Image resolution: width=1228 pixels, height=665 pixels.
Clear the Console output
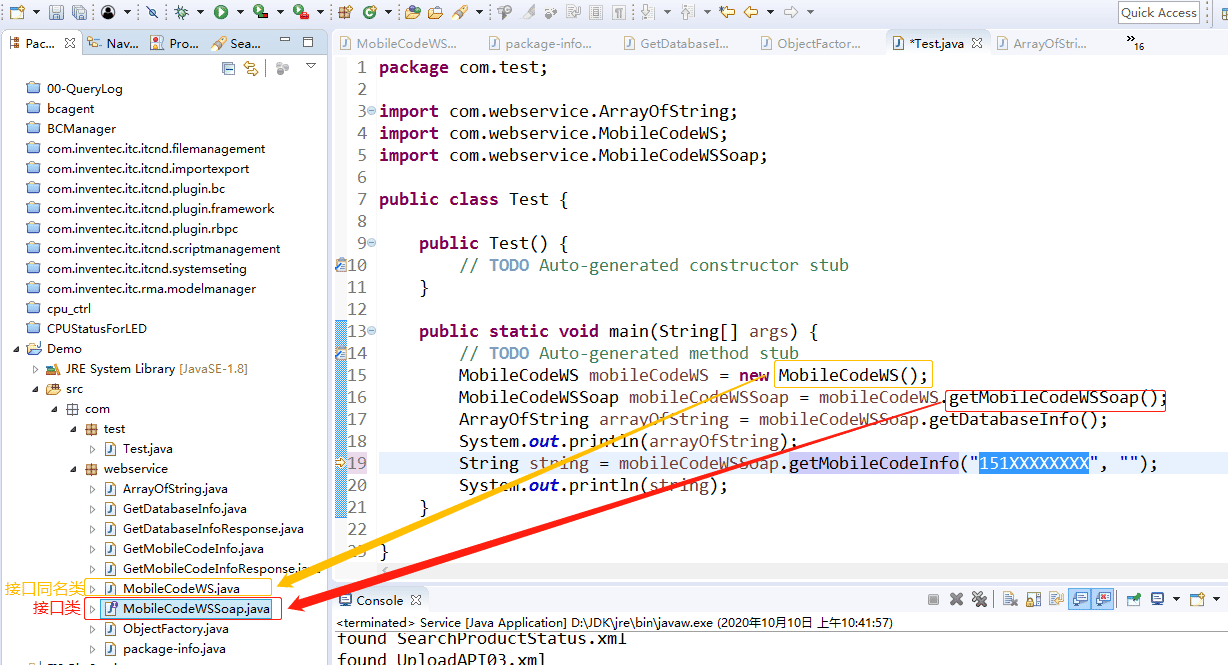1009,600
